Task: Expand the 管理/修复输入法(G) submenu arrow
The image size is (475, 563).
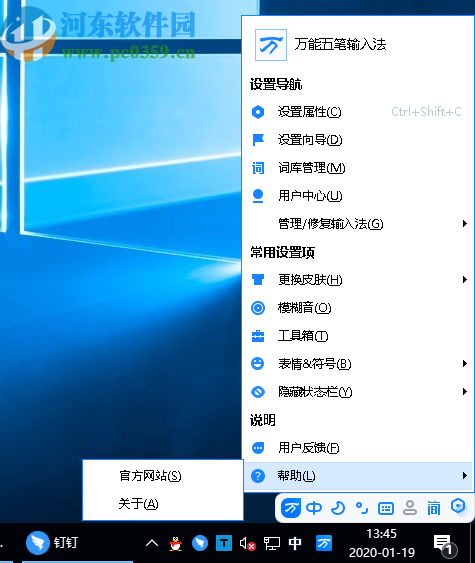Action: pyautogui.click(x=465, y=224)
